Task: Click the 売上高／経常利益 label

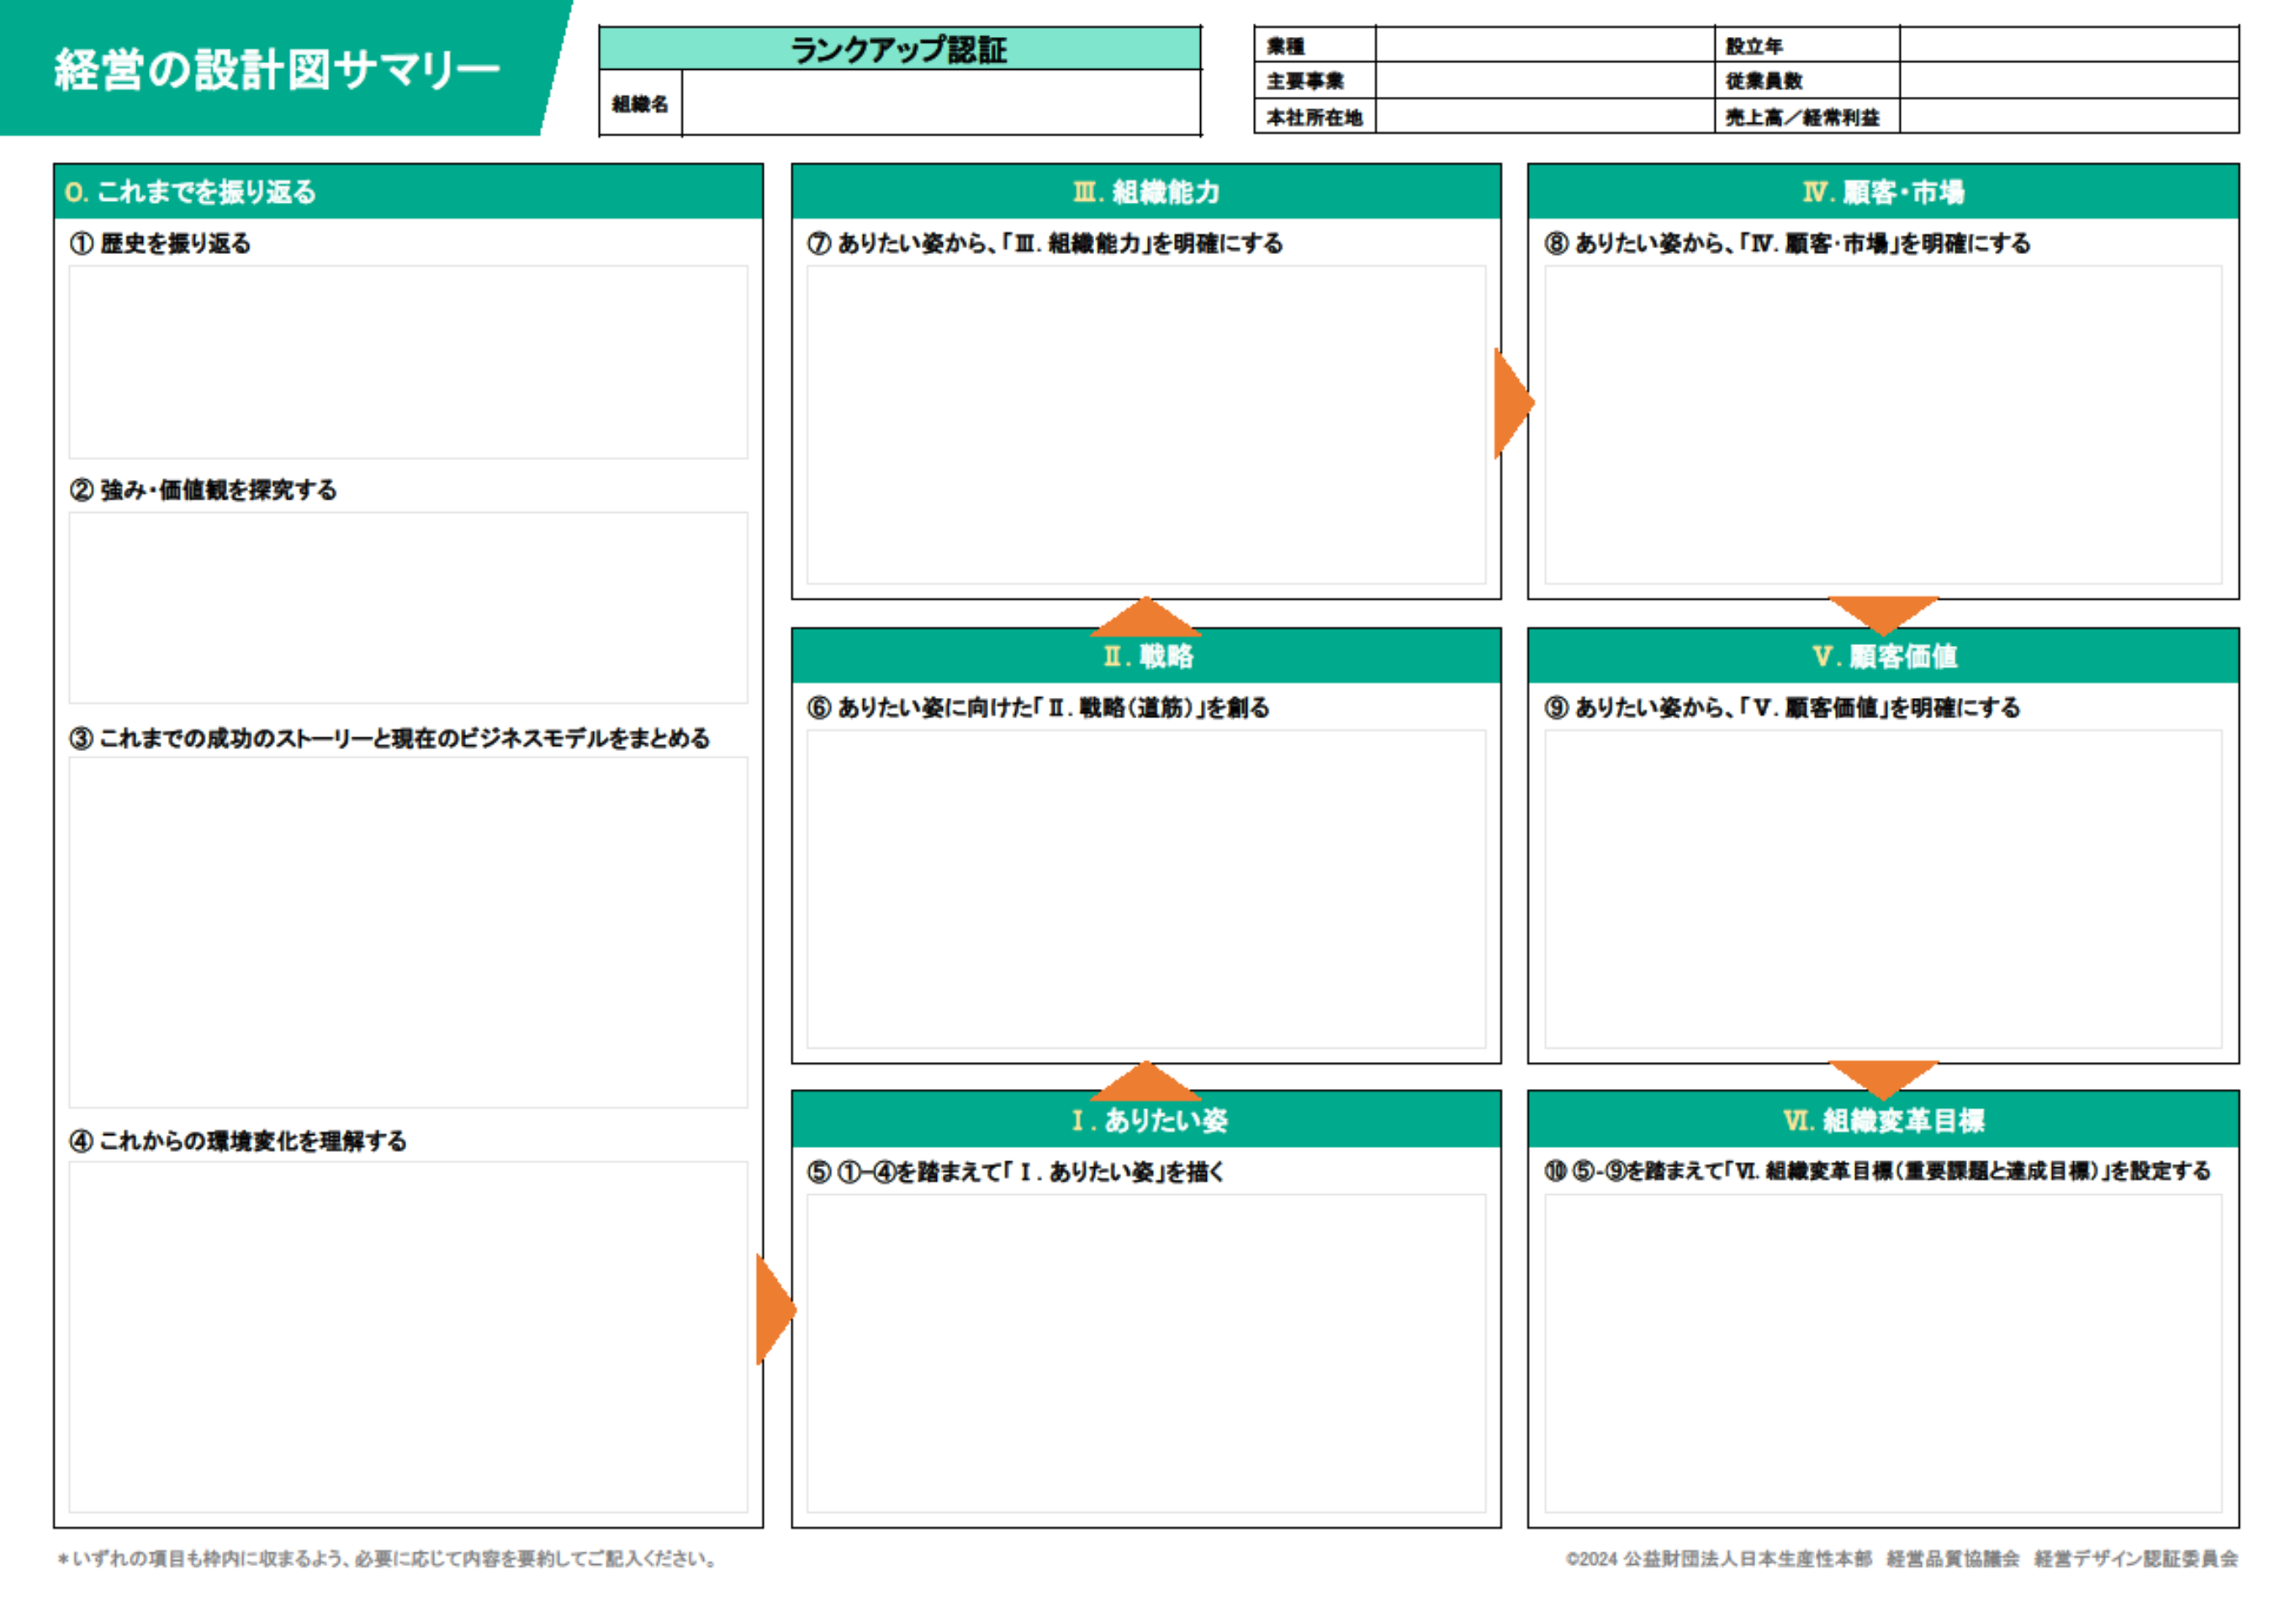Action: tap(1803, 117)
